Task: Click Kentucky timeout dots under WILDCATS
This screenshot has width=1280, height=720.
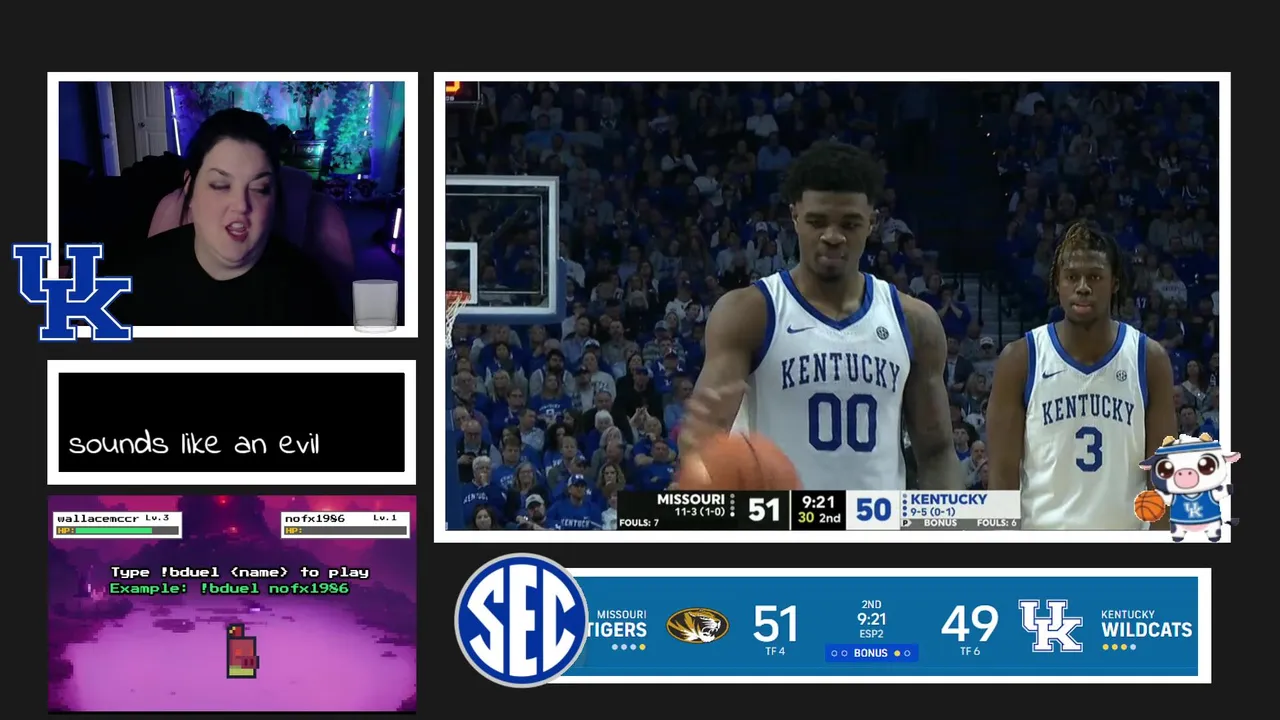Action: (1119, 647)
